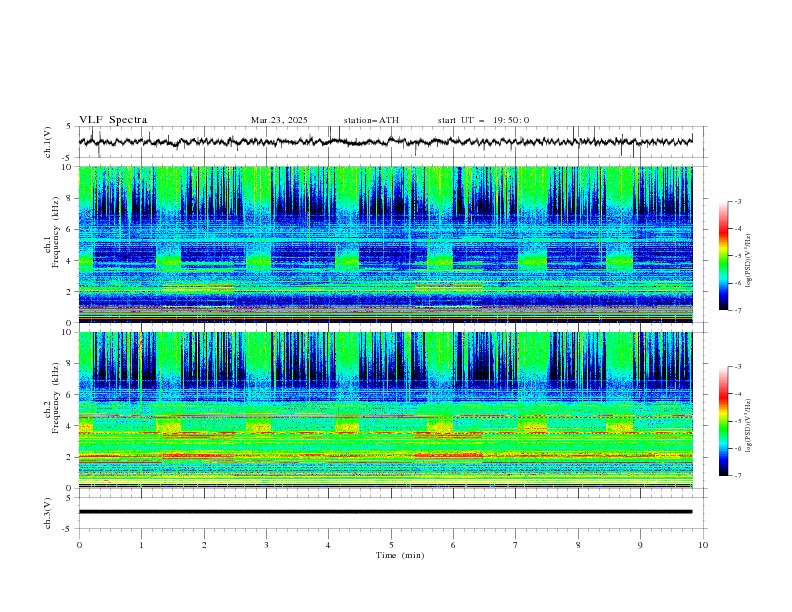Select the date label "Mar.23, 2025"

279,120
